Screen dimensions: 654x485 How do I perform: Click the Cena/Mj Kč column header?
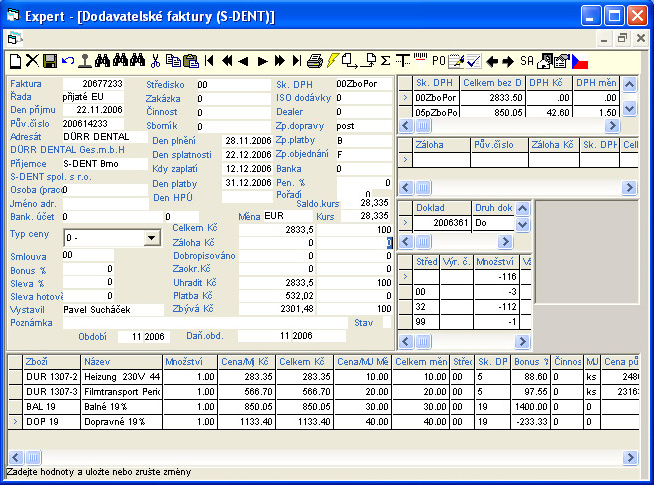244,361
